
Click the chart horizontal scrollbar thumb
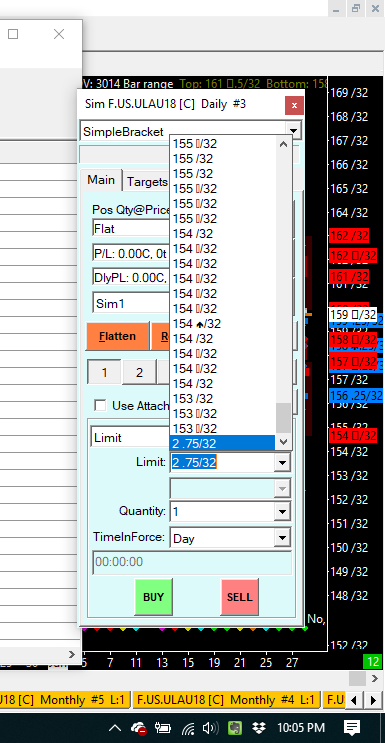click(357, 679)
